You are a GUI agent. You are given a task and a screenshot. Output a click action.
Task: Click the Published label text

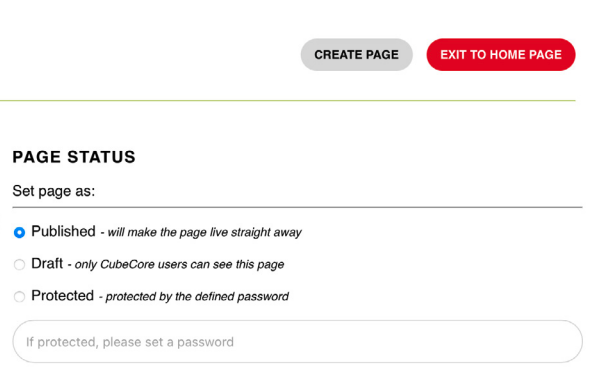tap(63, 231)
